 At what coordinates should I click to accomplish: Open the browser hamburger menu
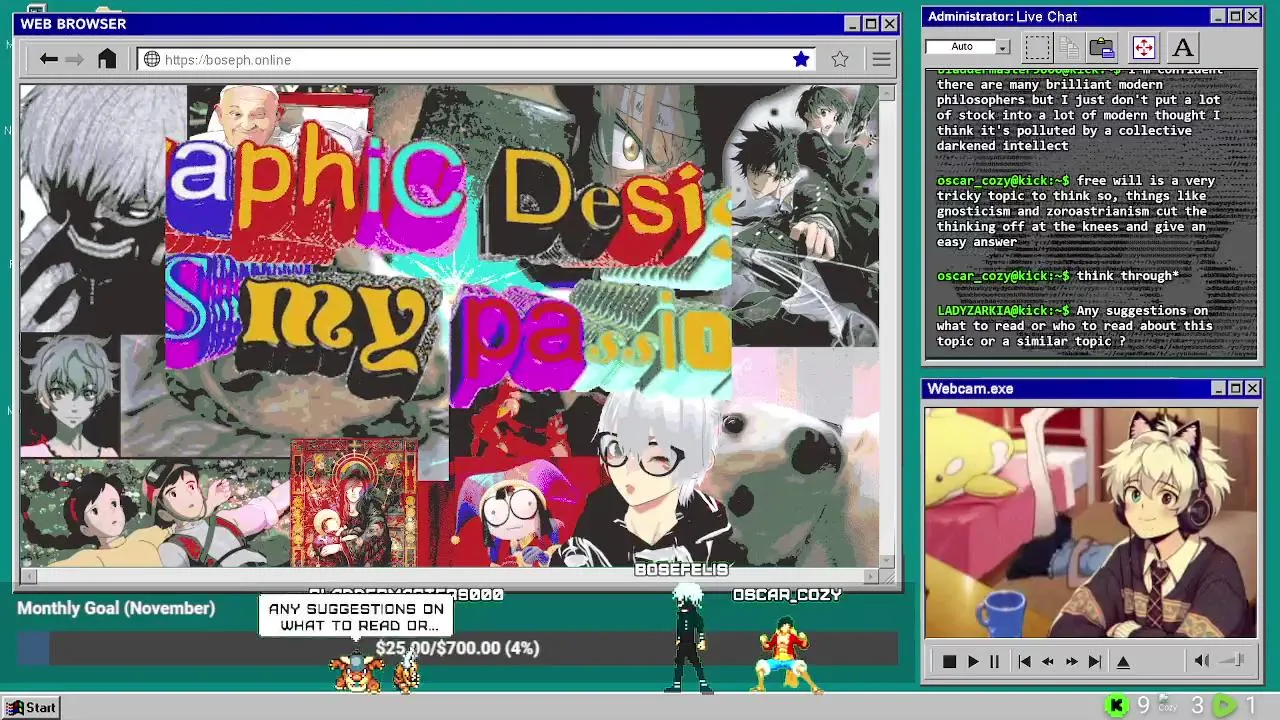tap(881, 59)
